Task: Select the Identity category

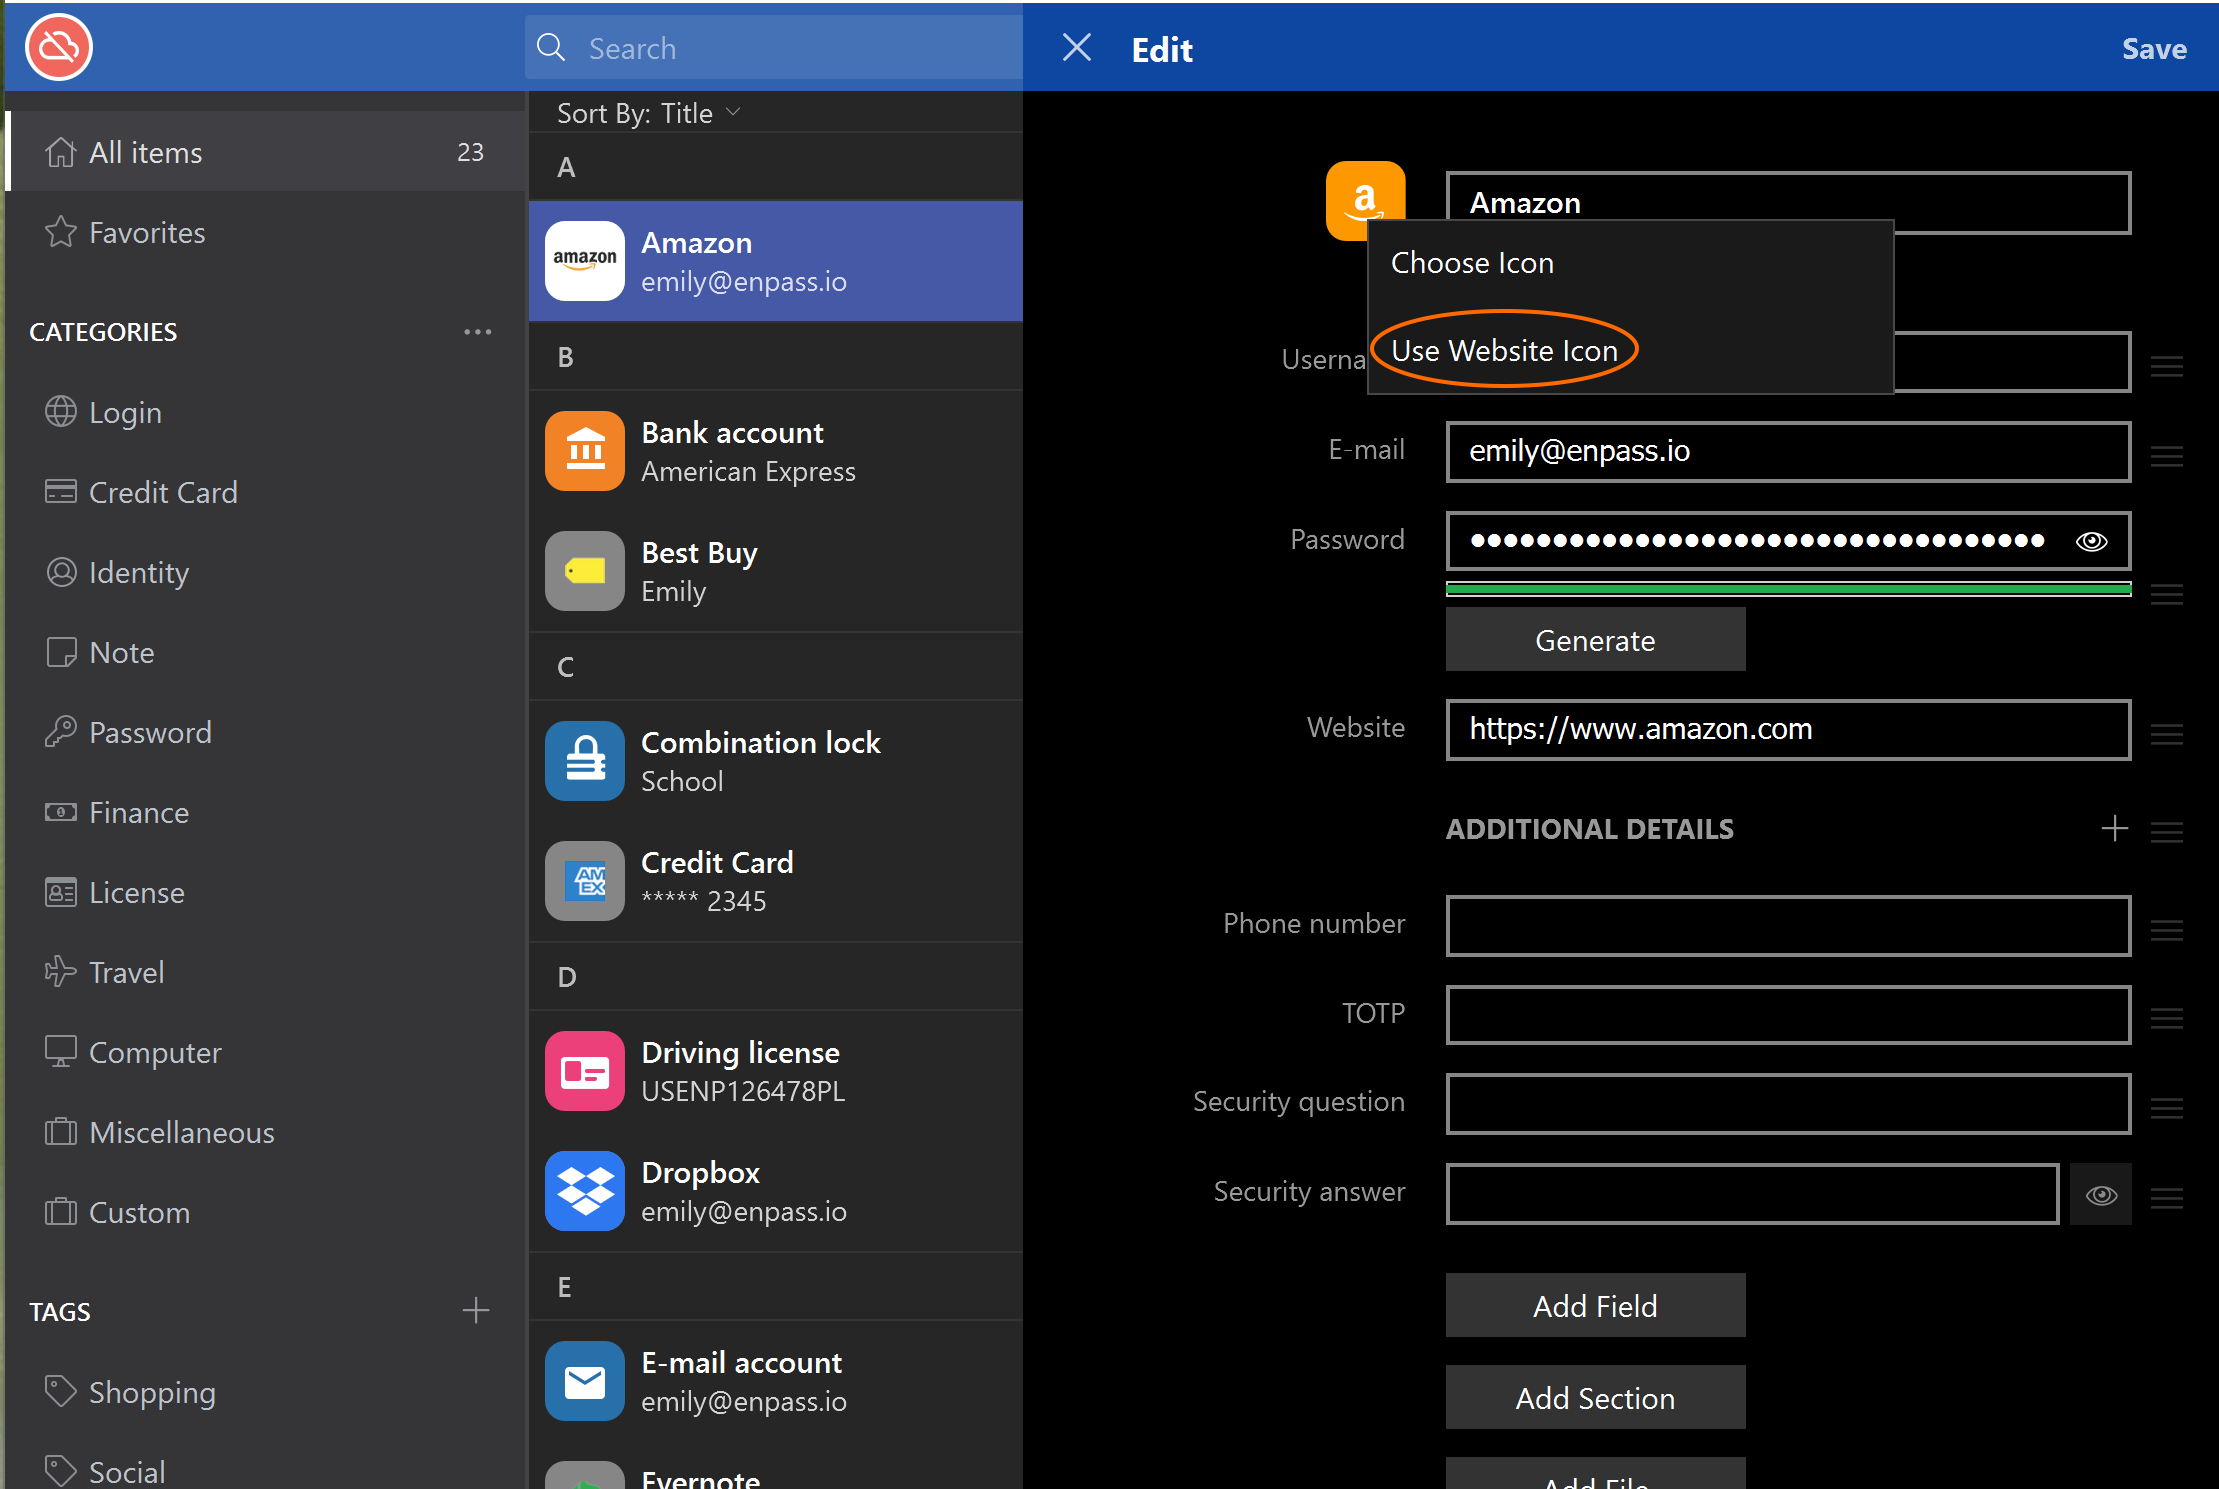Action: [265, 572]
